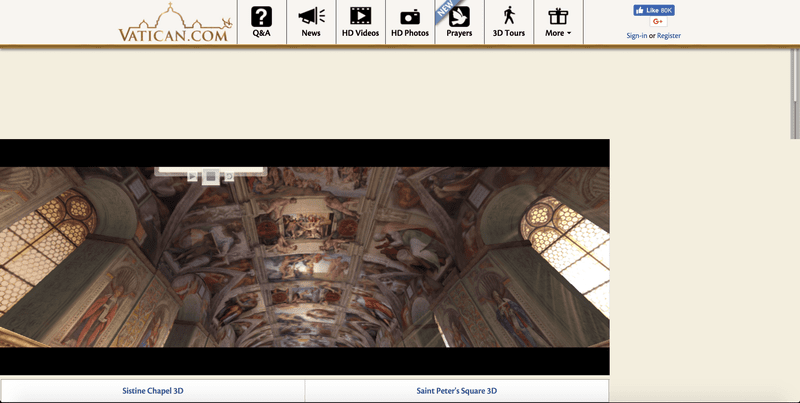Image resolution: width=800 pixels, height=403 pixels.
Task: Switch to the Sistine Chapel 3D tab
Action: [x=153, y=391]
